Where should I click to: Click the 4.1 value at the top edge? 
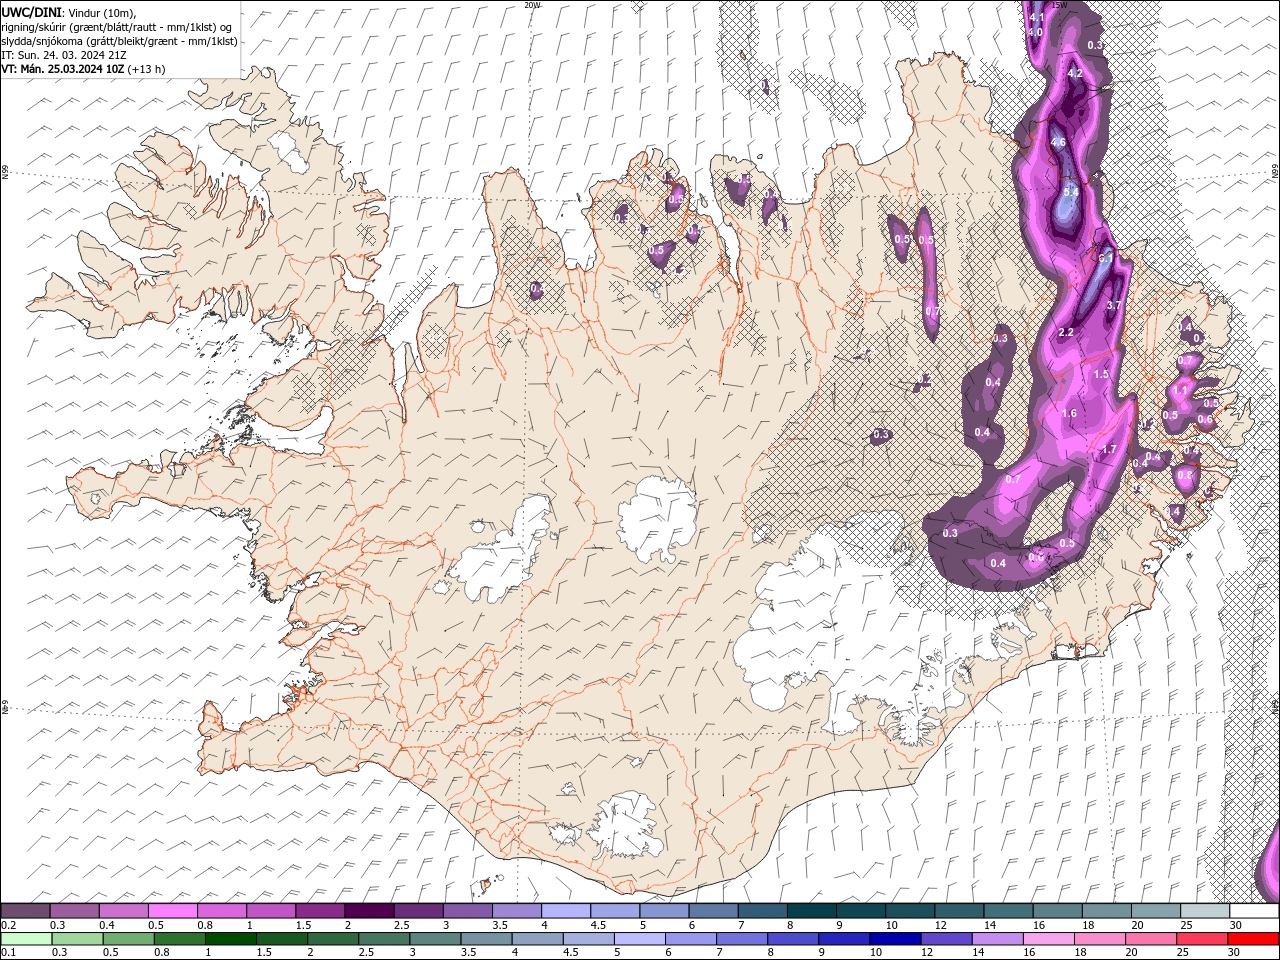(x=1037, y=17)
